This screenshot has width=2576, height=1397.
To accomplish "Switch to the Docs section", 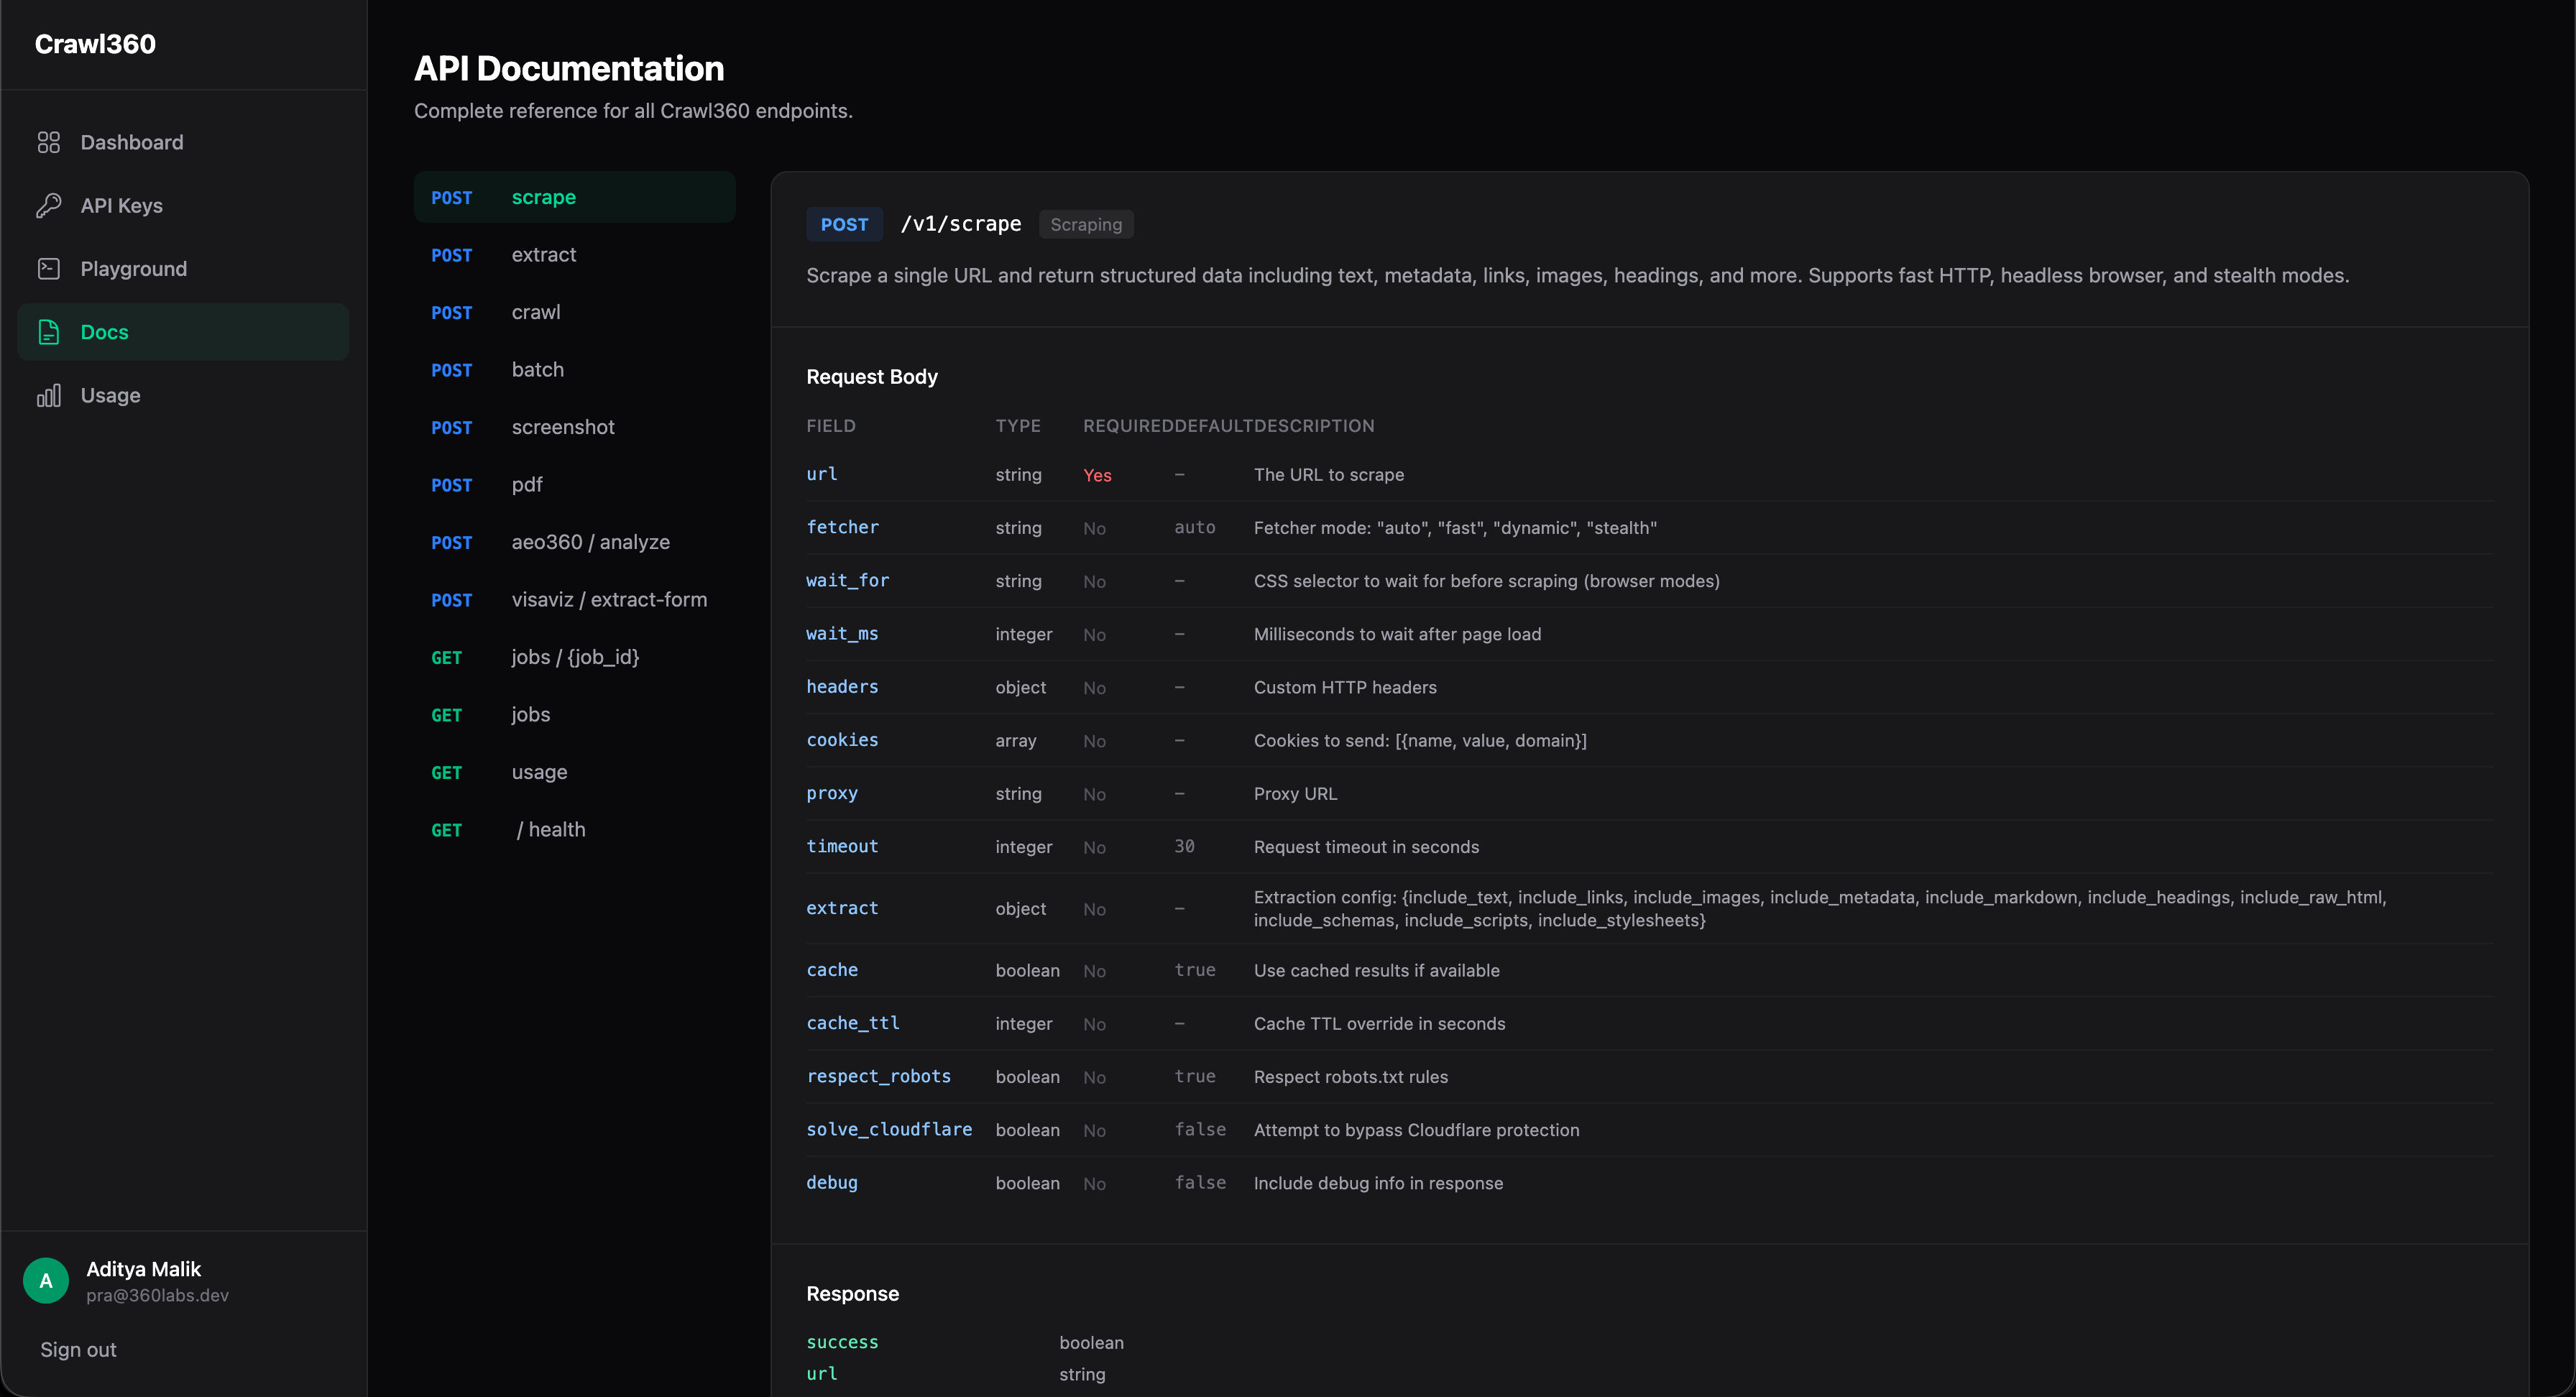I will point(104,332).
